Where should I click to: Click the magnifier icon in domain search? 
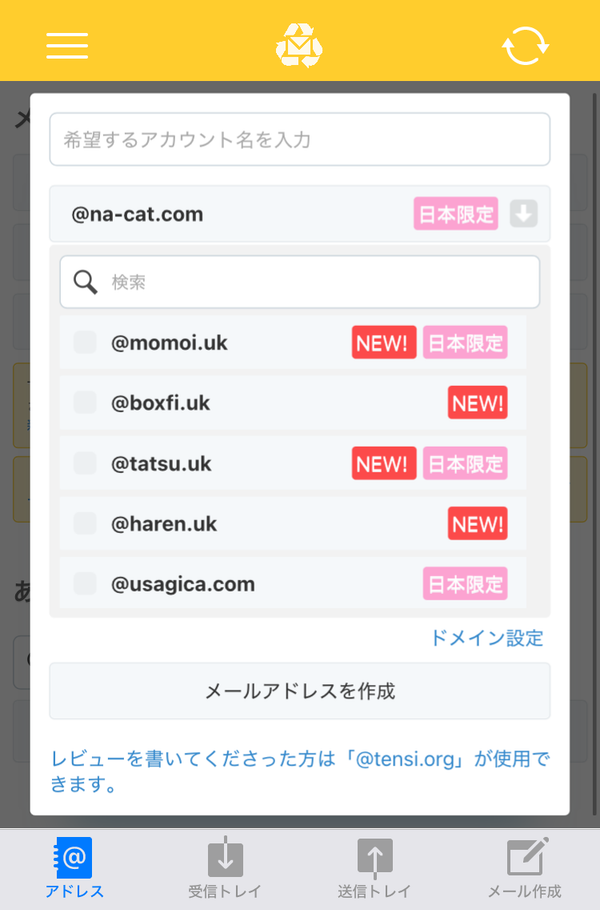tap(85, 282)
